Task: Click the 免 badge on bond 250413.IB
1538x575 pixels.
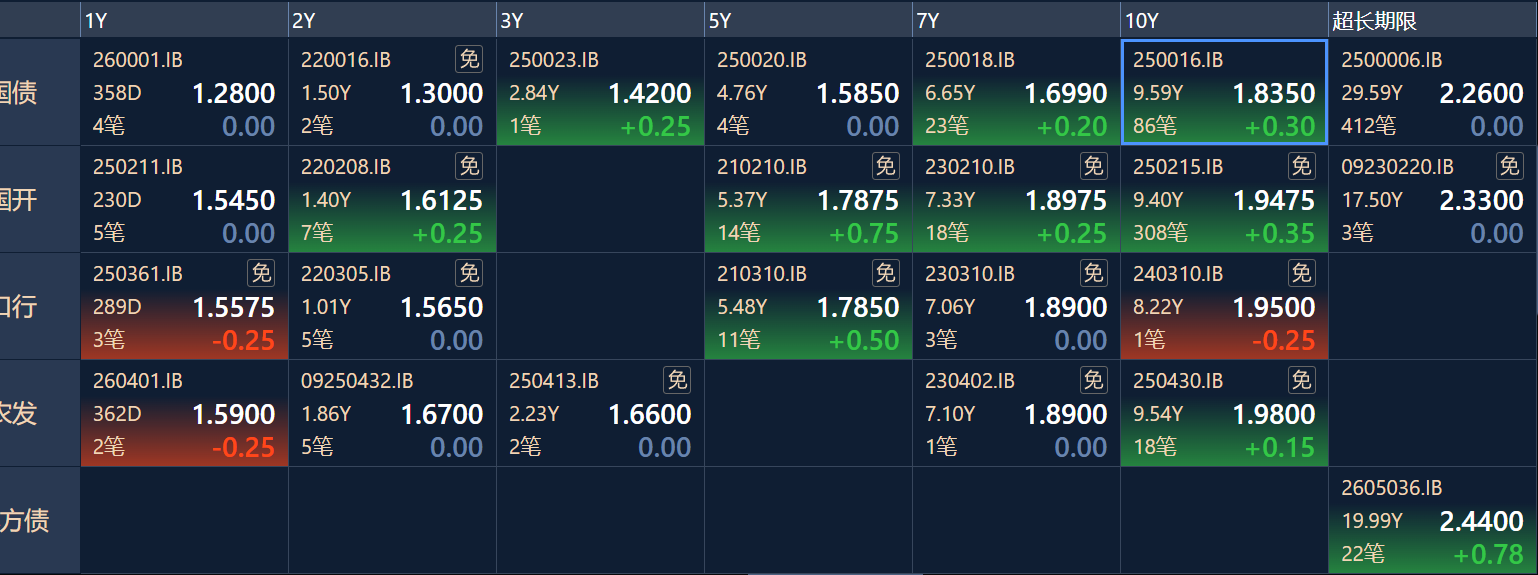Action: pos(677,380)
